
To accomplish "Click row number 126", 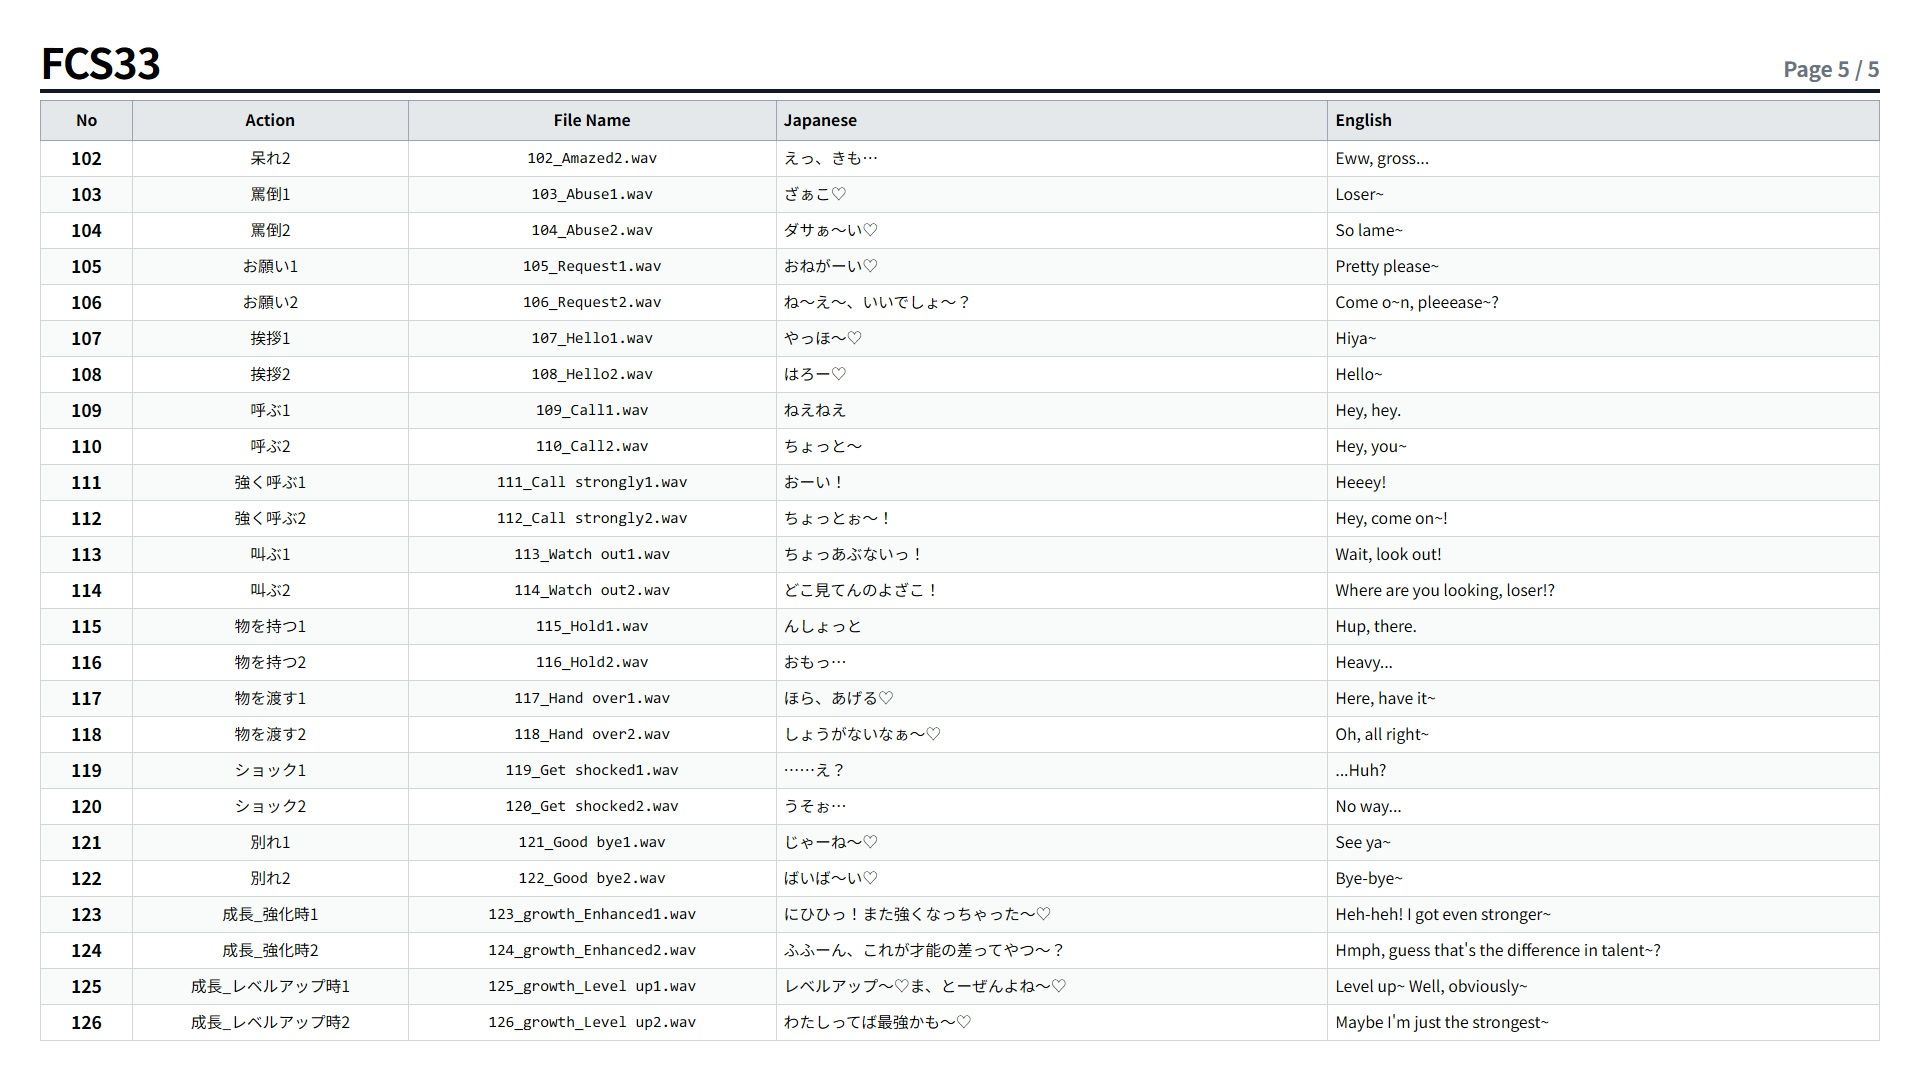I will click(x=86, y=1022).
